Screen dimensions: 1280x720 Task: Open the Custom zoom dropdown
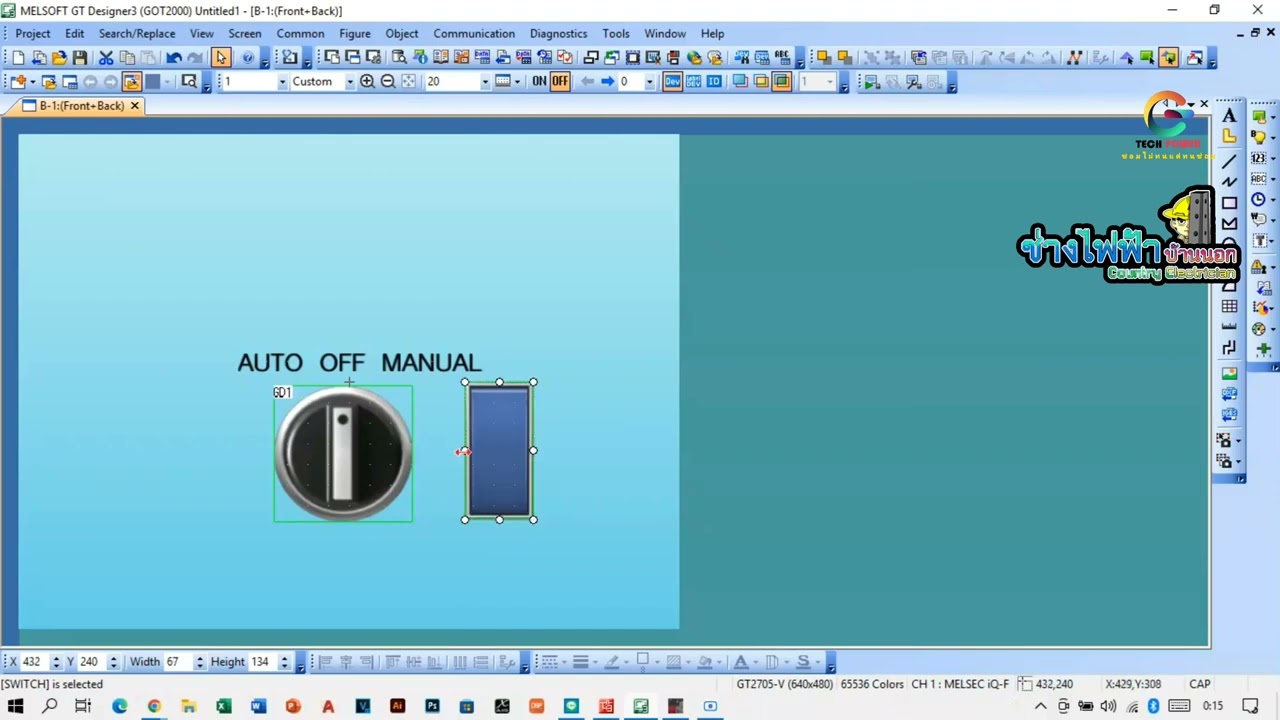click(x=350, y=82)
